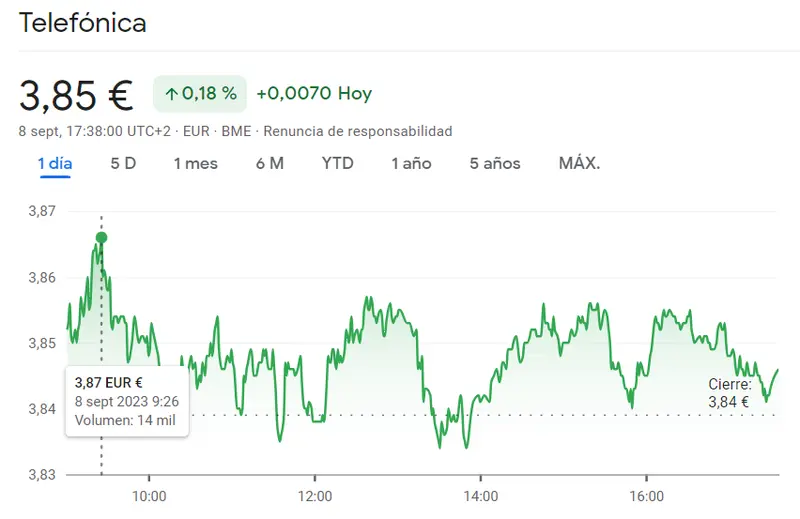Click Volumen: 14 mil in the tooltip
Screen dimensions: 800x519
pos(125,421)
